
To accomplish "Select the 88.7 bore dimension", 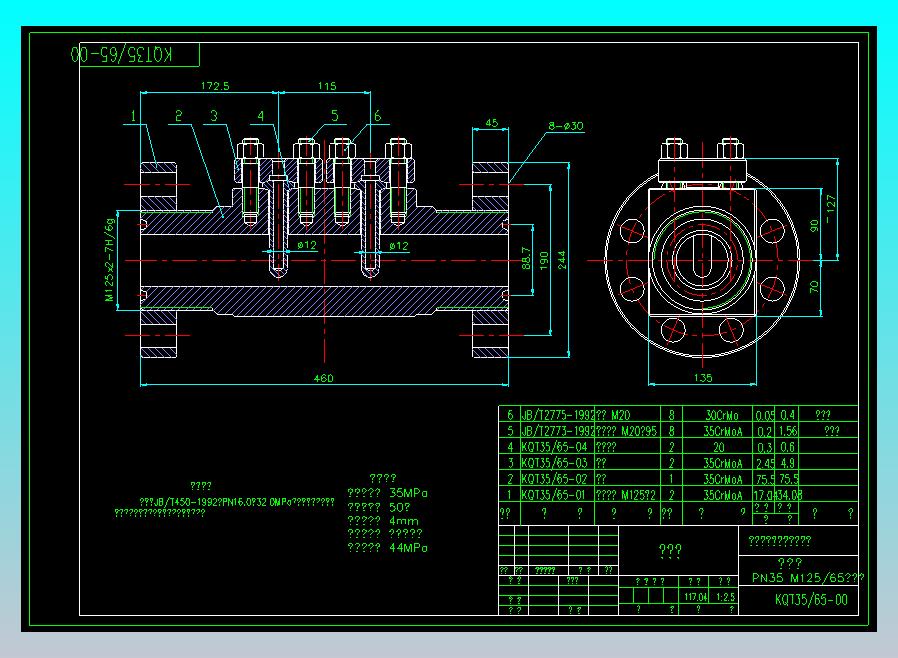I will 527,258.
